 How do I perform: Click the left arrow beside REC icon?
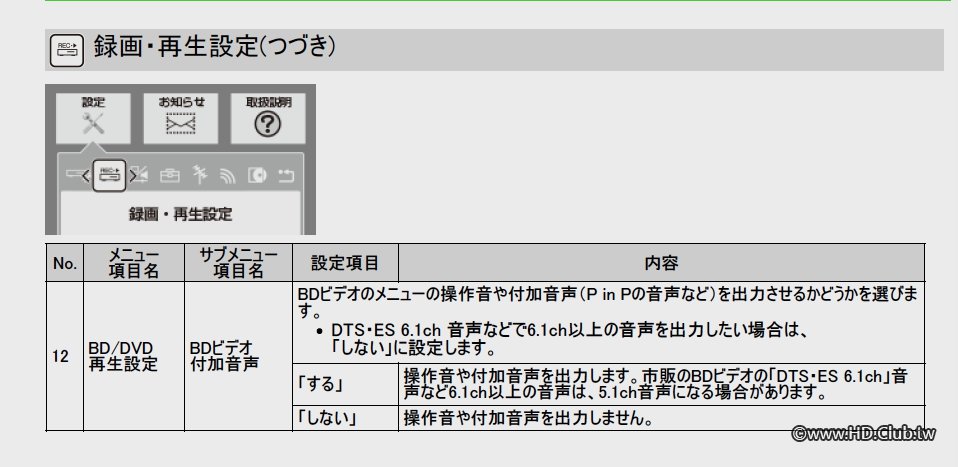(86, 177)
